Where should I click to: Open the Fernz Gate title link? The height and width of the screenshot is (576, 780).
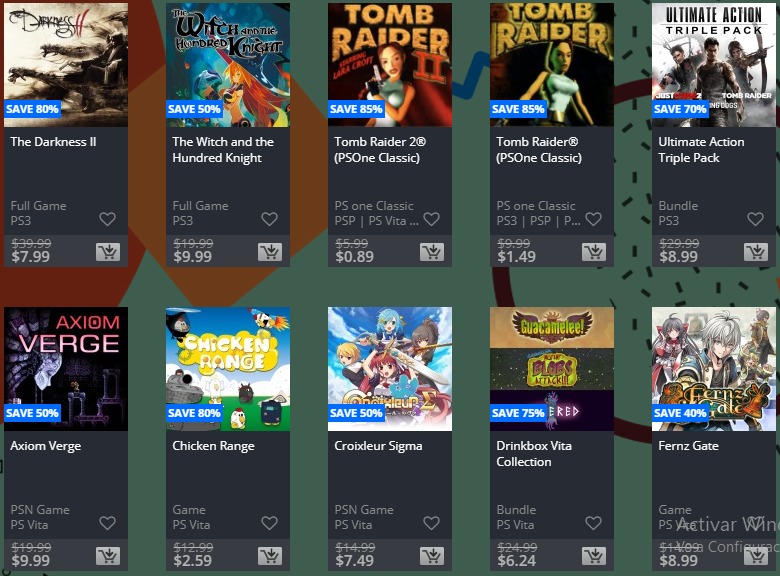pyautogui.click(x=688, y=446)
